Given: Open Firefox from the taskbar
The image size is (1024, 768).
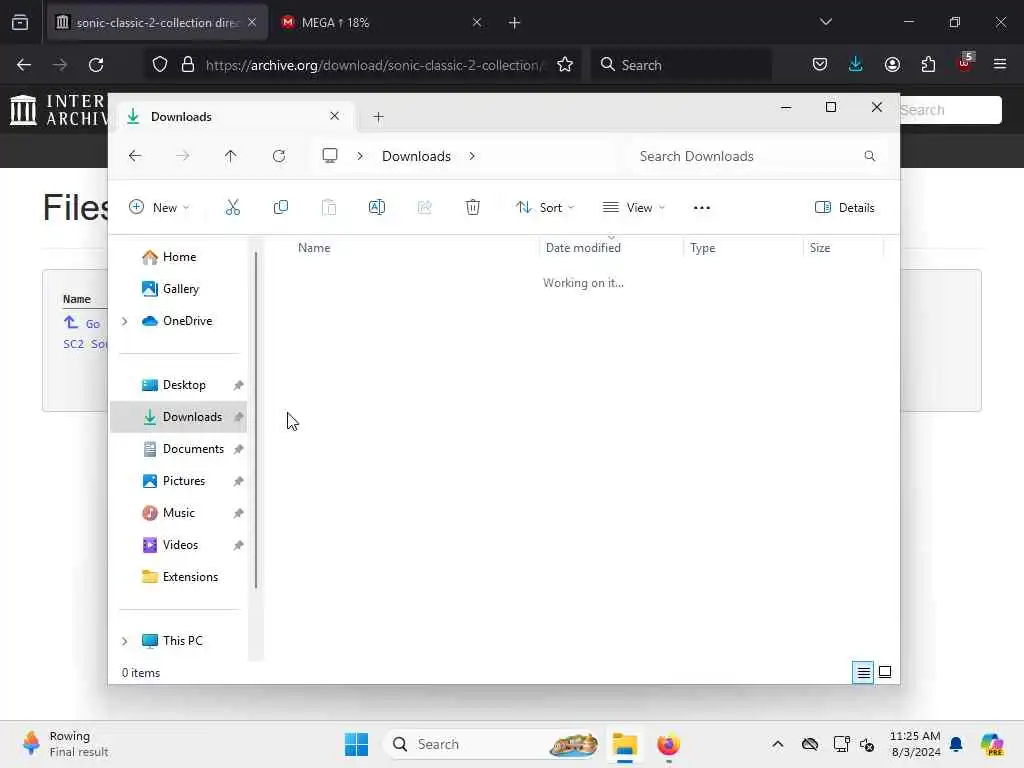Looking at the screenshot, I should [x=668, y=744].
